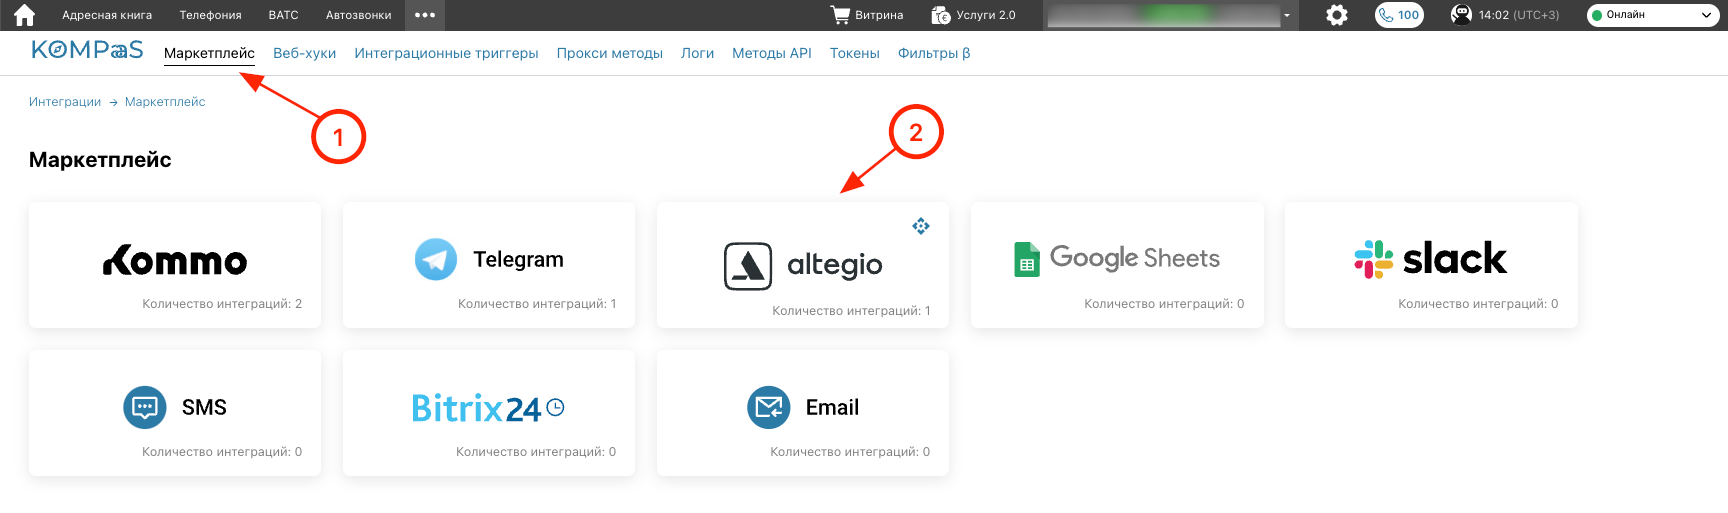Click the Маркетплейс breadcrumb link

click(165, 102)
